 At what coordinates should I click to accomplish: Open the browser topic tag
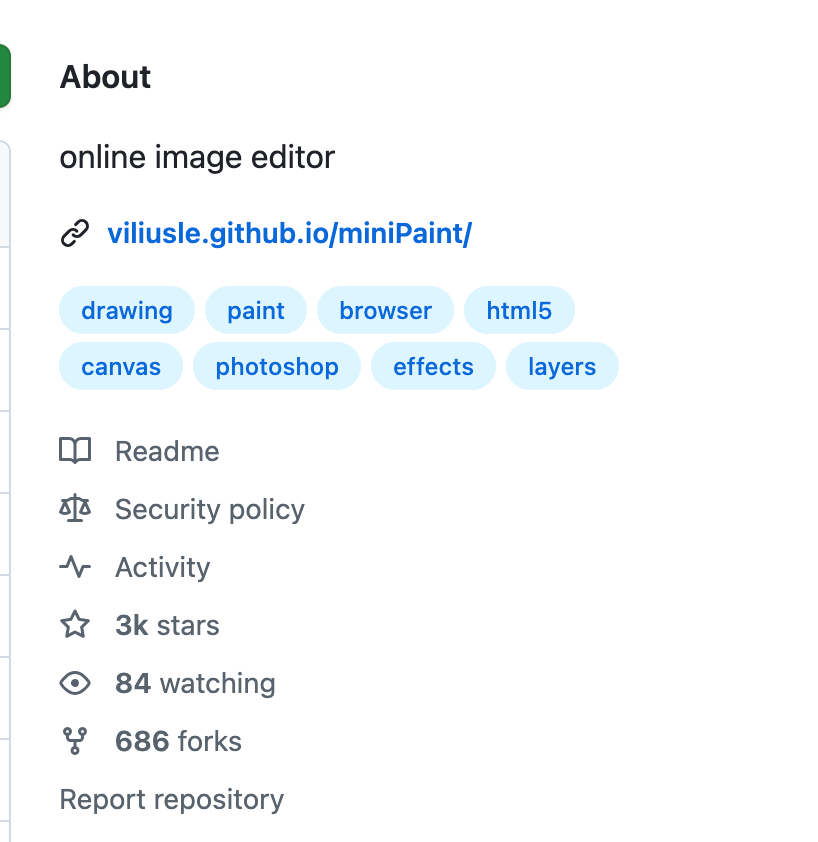point(385,311)
